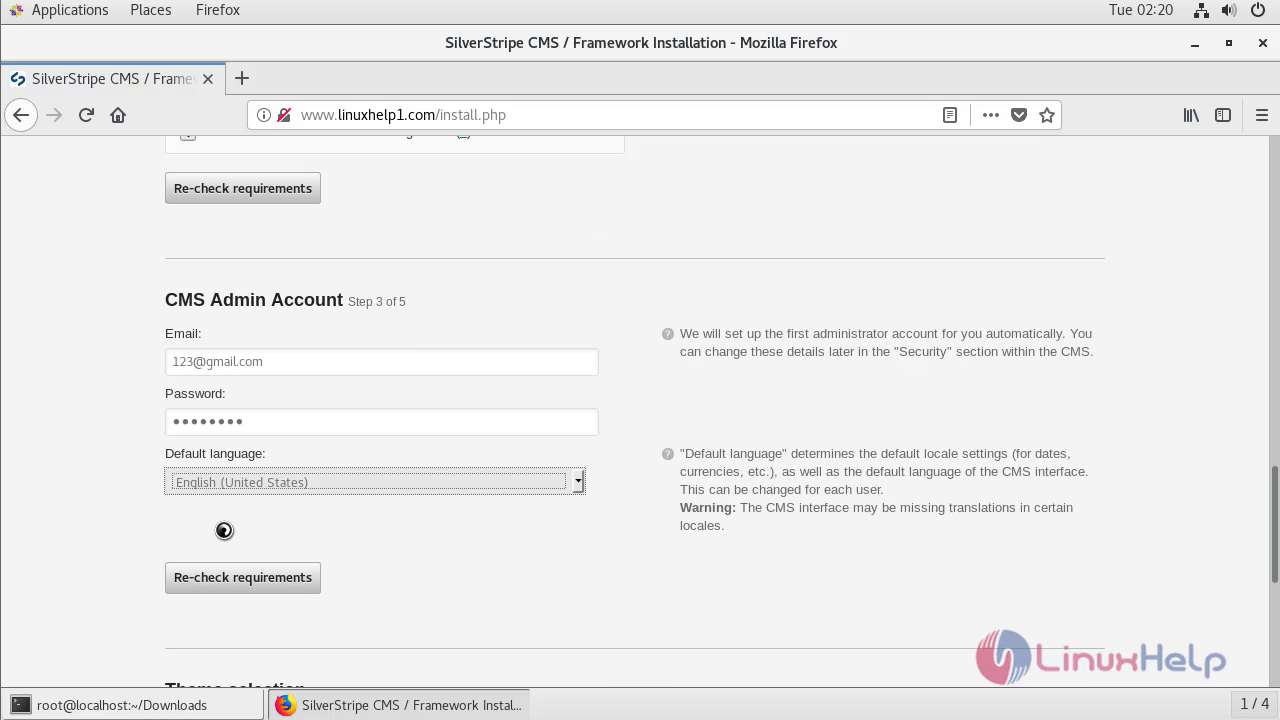Viewport: 1280px width, 720px height.
Task: Show sidebars button
Action: click(1223, 115)
